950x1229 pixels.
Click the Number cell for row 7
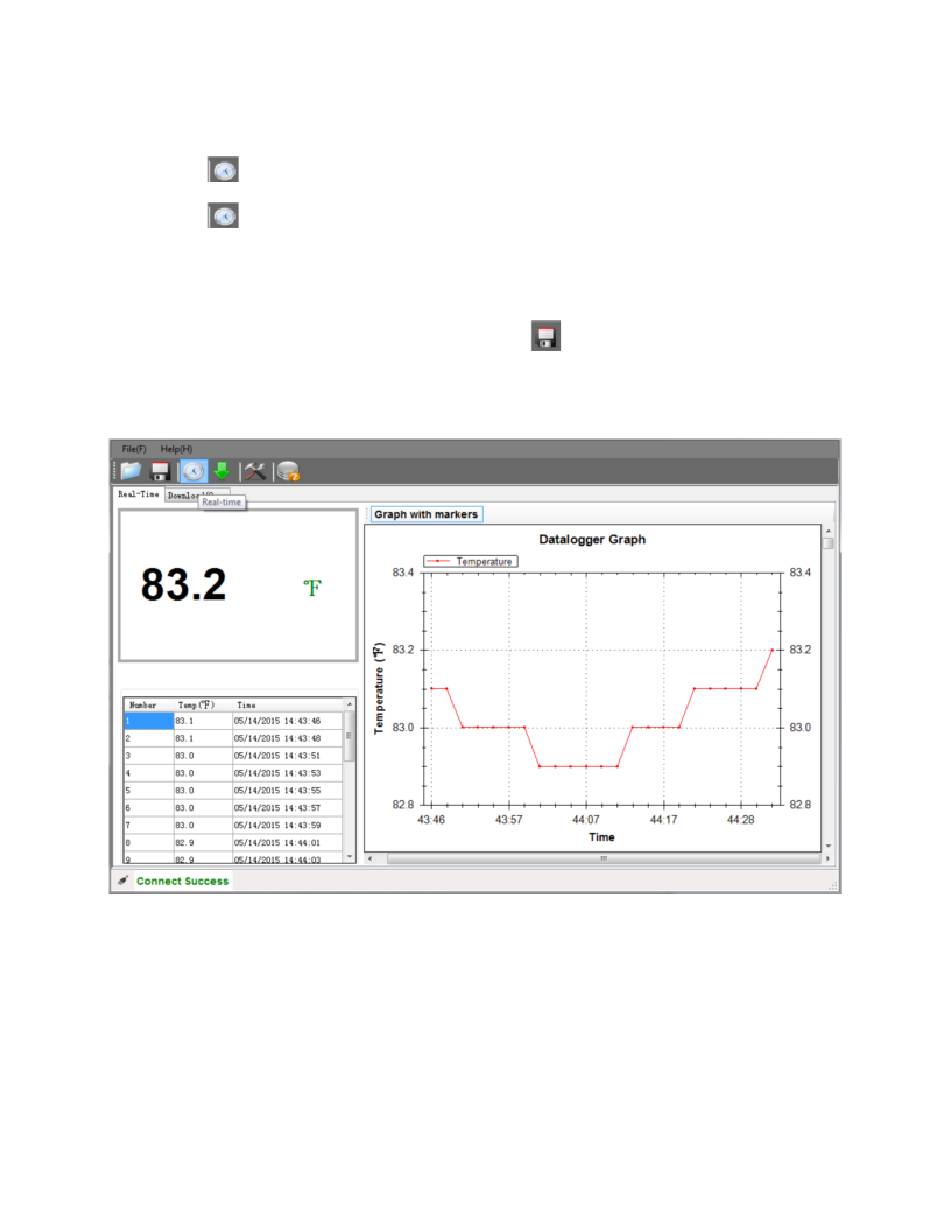(x=149, y=825)
